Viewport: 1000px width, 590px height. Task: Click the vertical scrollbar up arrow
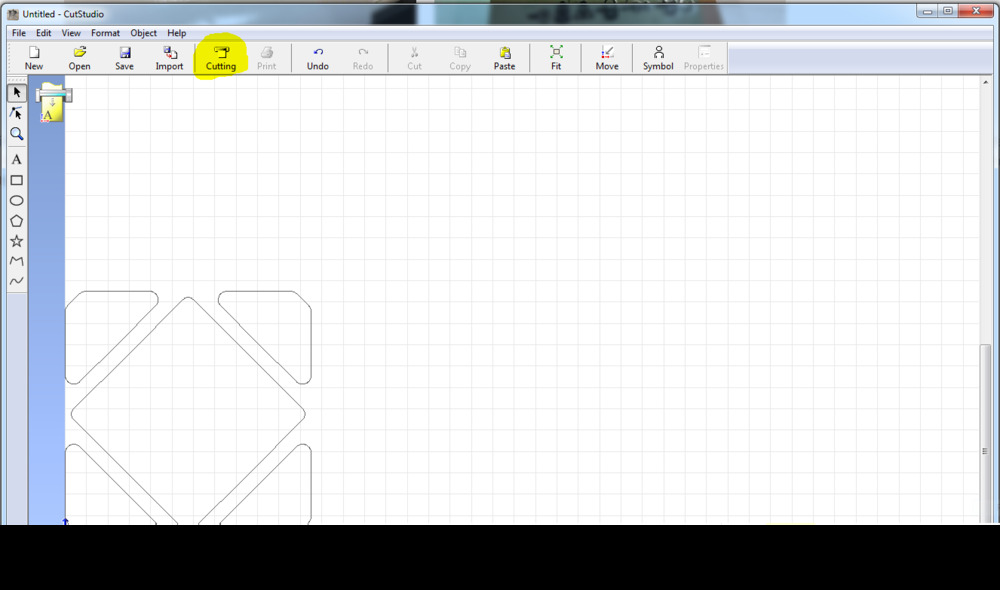(x=985, y=82)
